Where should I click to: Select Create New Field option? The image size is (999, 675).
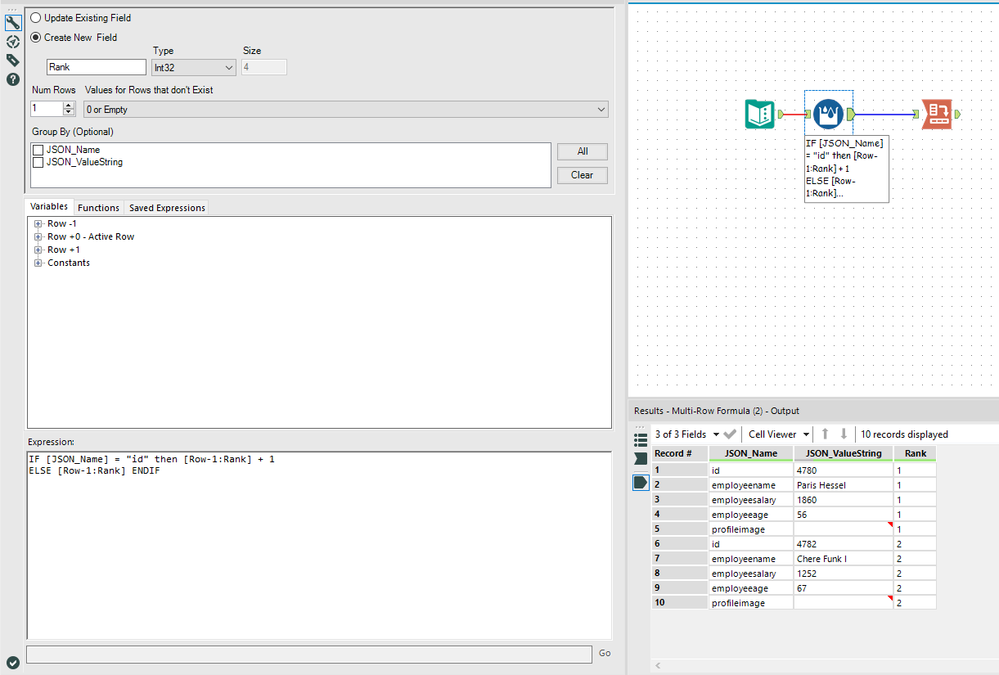pyautogui.click(x=36, y=38)
